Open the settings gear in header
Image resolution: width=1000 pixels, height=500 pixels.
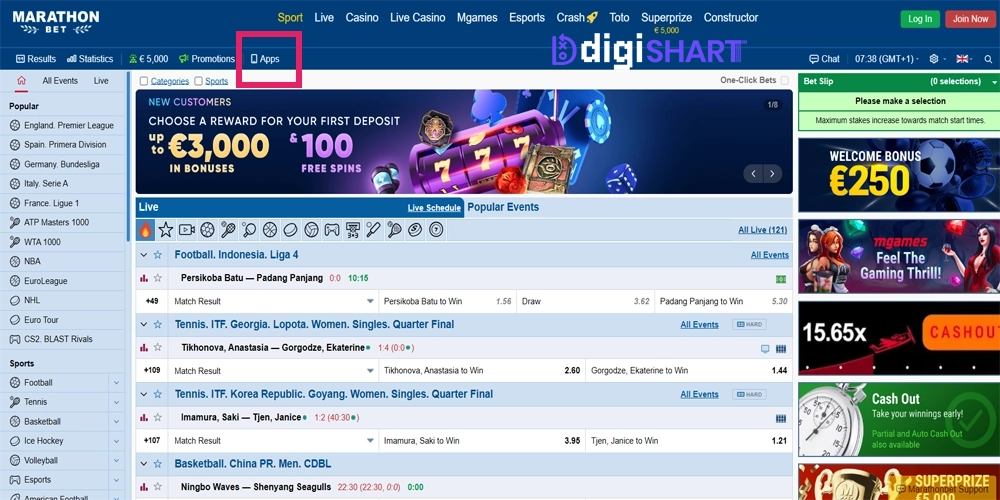[x=934, y=59]
